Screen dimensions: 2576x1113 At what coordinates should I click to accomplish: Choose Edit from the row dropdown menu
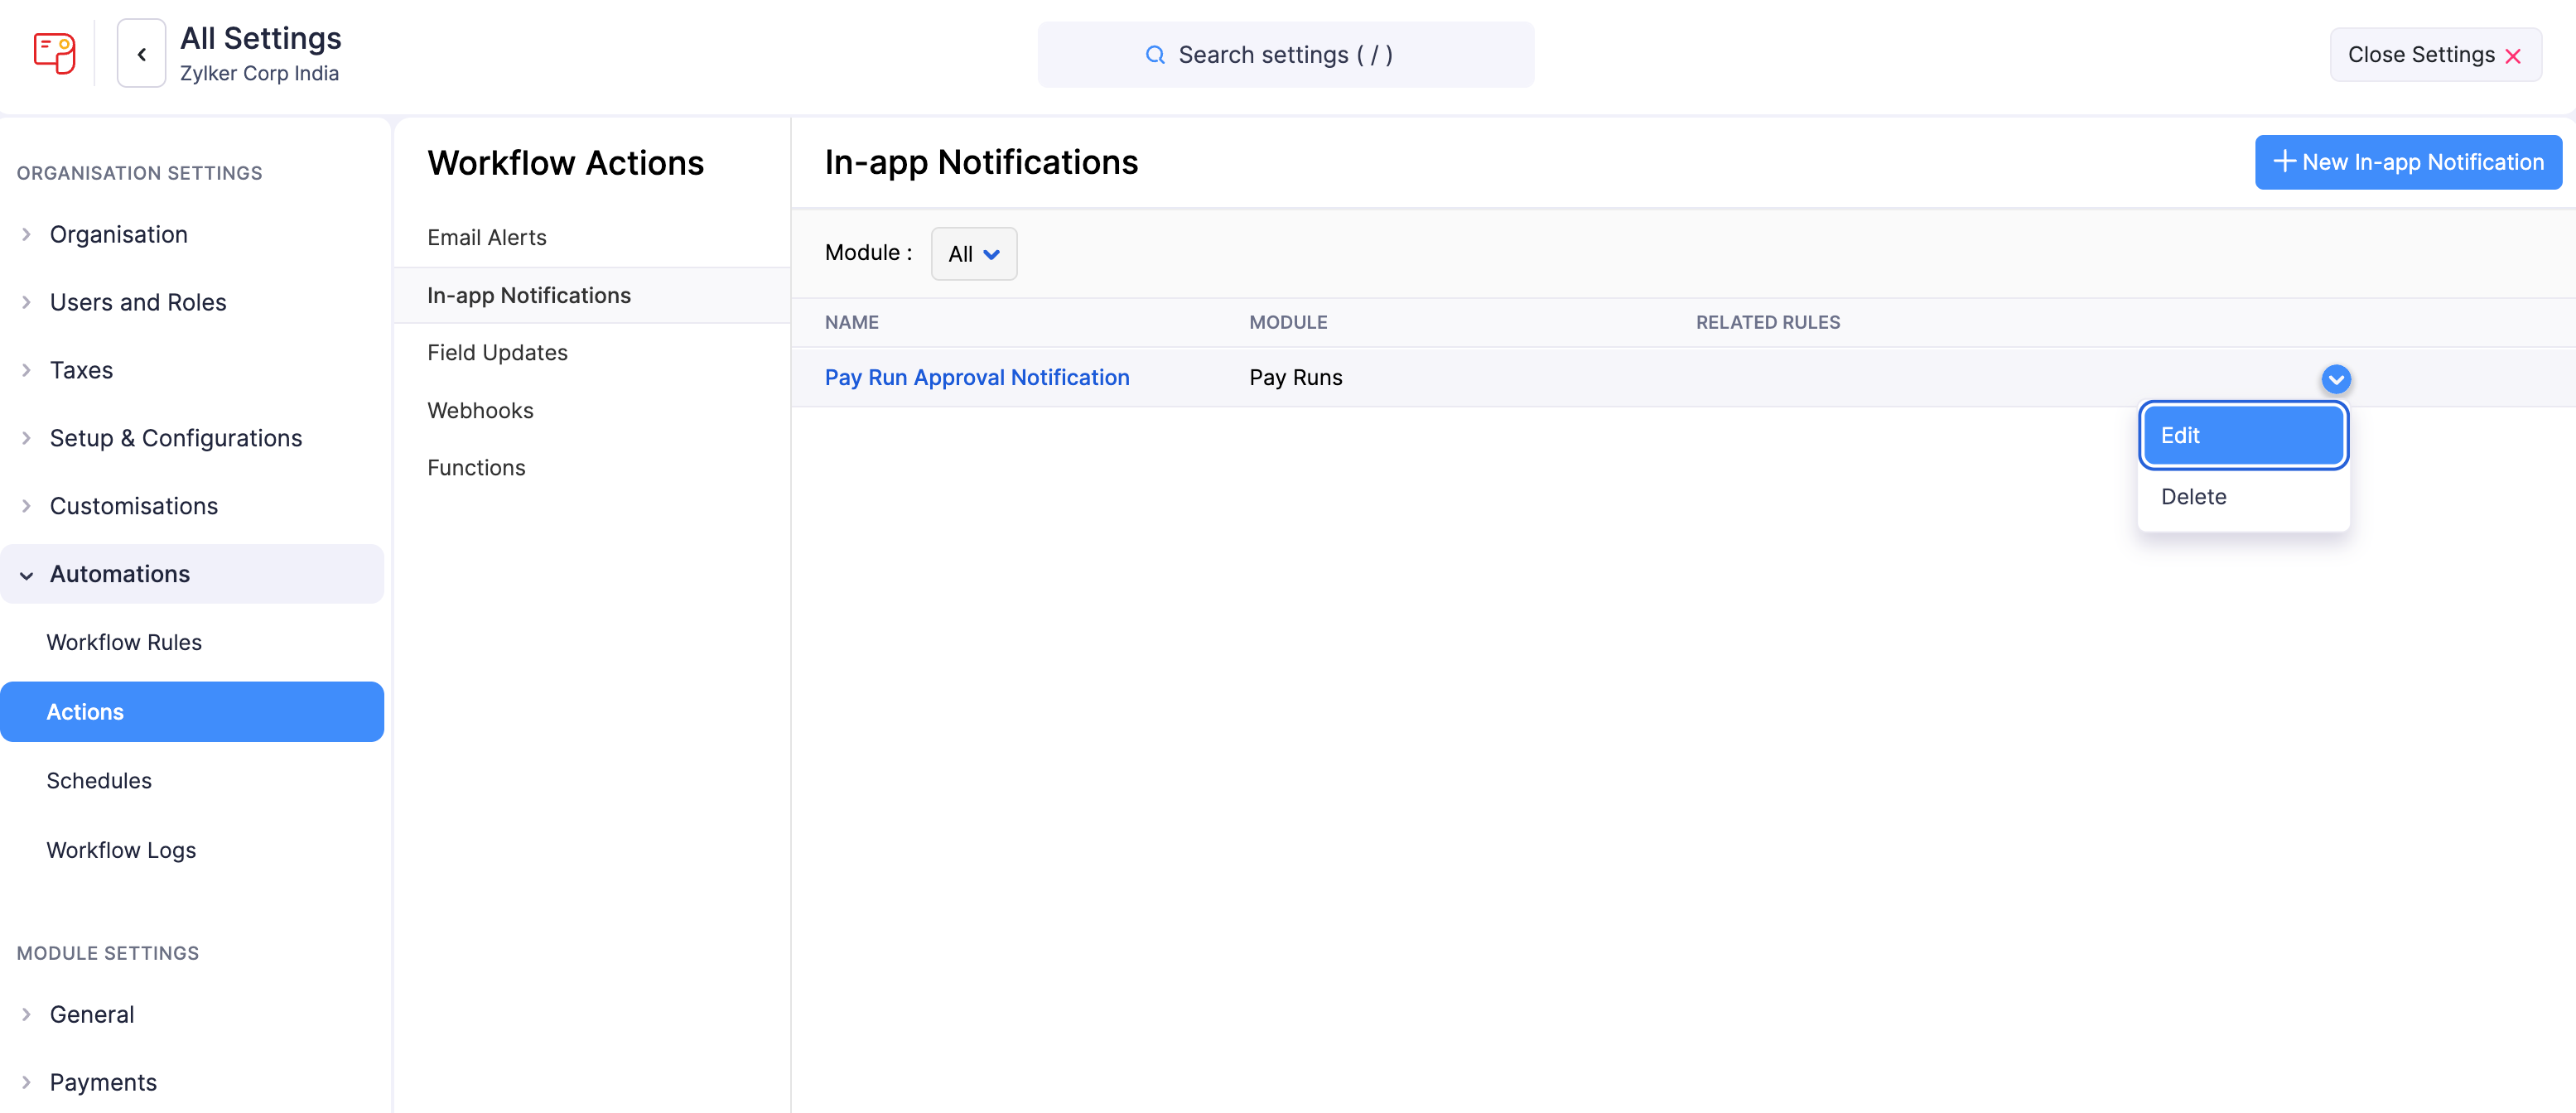(2243, 436)
